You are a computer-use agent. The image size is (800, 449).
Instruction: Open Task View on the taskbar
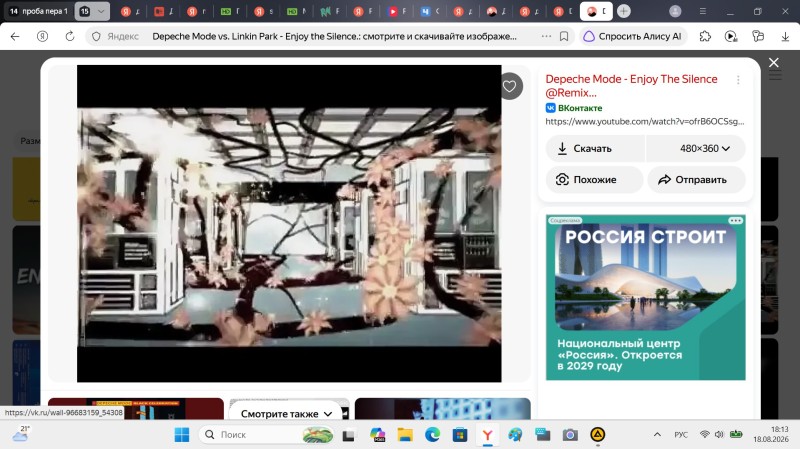coord(348,435)
